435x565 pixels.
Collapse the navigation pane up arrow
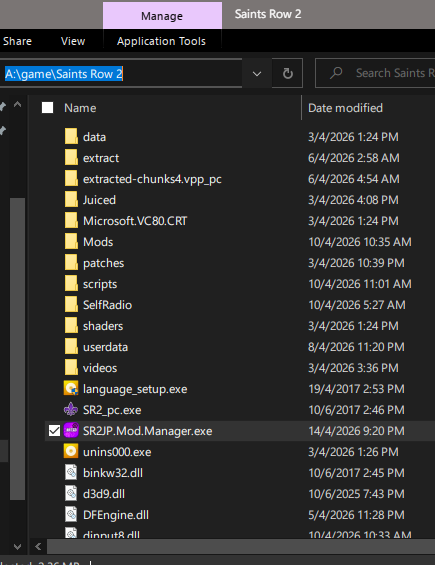(x=17, y=105)
